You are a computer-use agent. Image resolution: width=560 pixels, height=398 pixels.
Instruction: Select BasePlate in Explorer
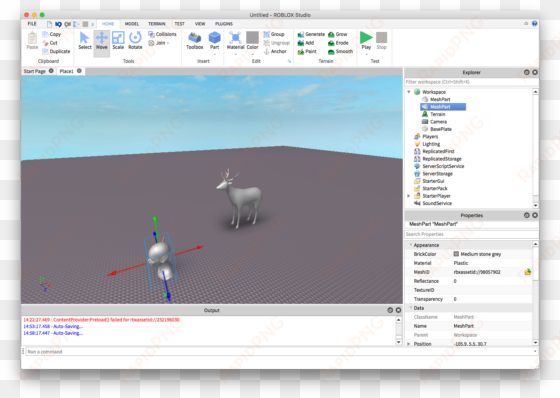[x=437, y=129]
